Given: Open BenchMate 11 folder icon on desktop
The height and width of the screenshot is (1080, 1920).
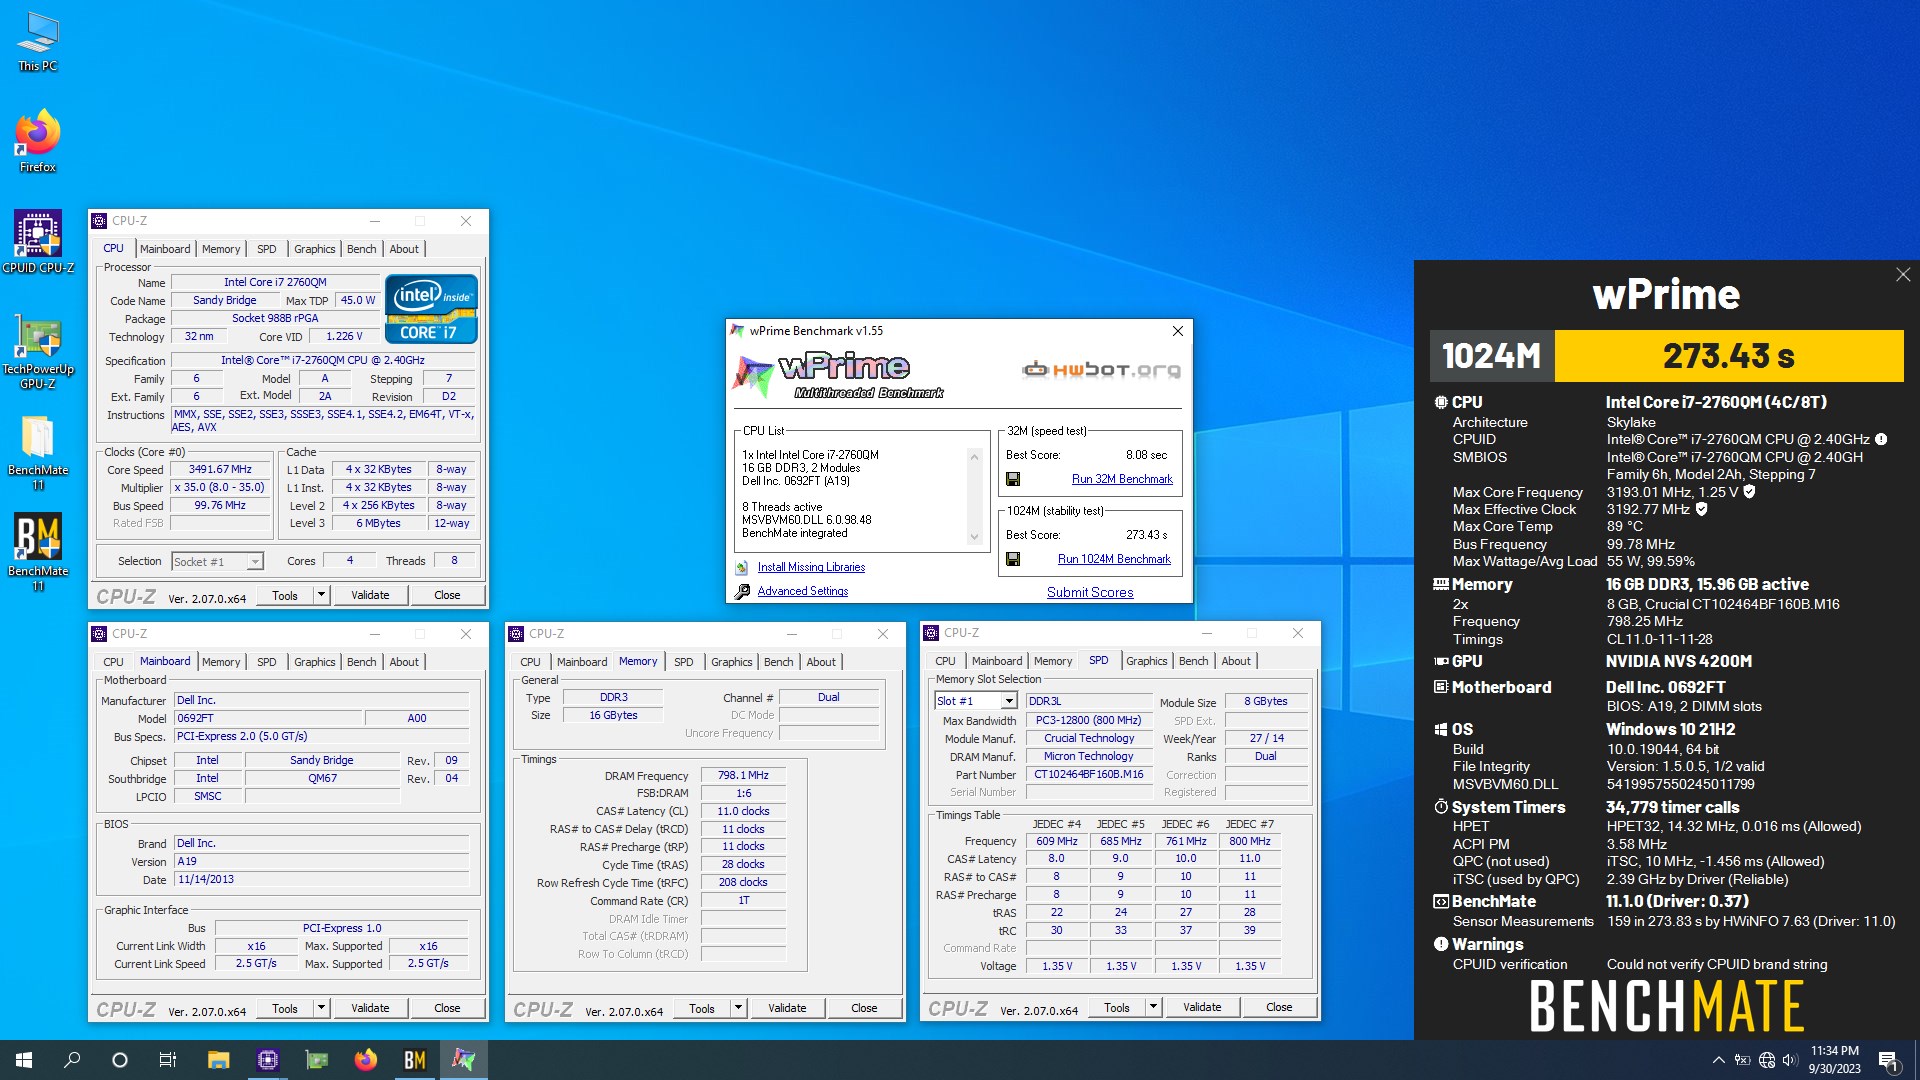Looking at the screenshot, I should (x=38, y=452).
